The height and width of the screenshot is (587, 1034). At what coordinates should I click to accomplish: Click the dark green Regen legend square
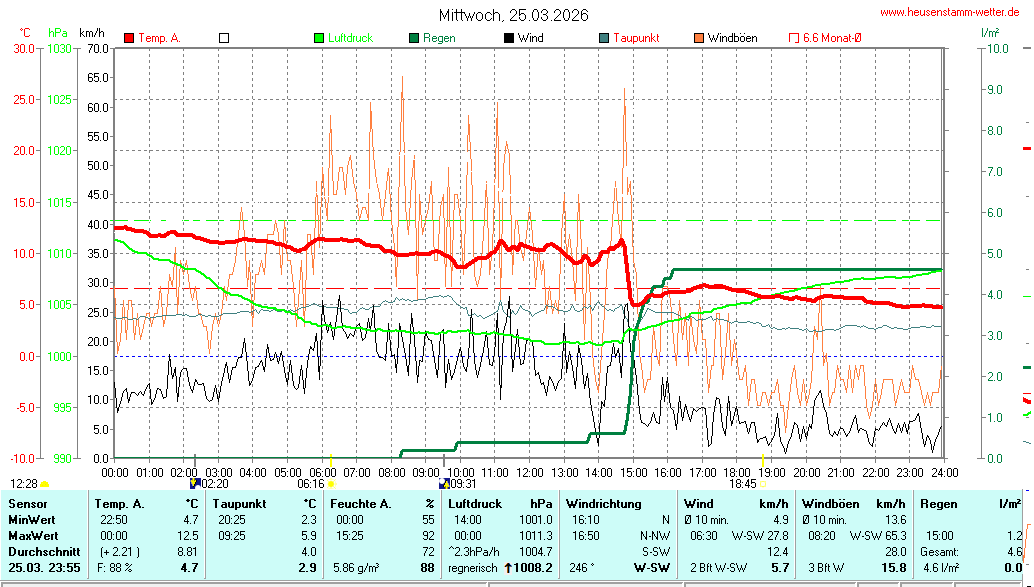coord(414,38)
